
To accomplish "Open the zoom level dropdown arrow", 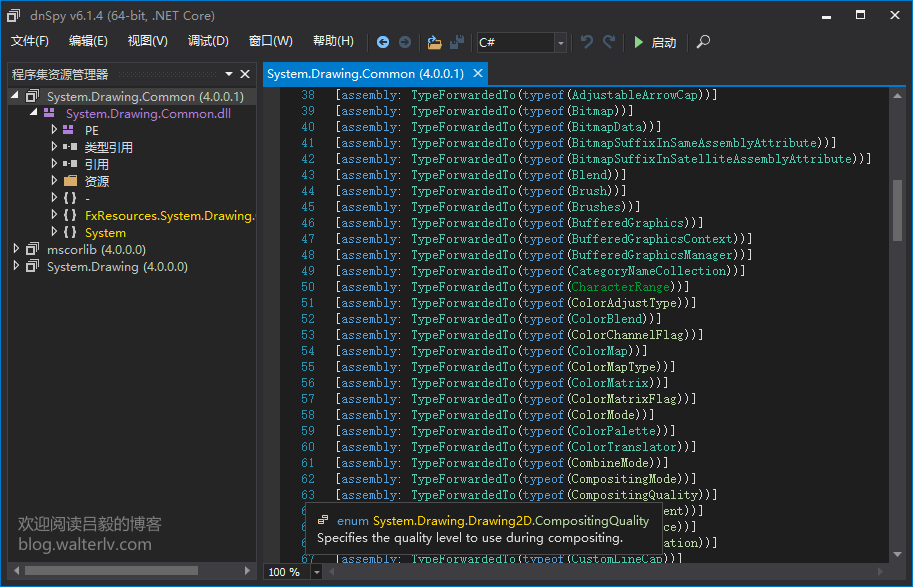I will (316, 572).
